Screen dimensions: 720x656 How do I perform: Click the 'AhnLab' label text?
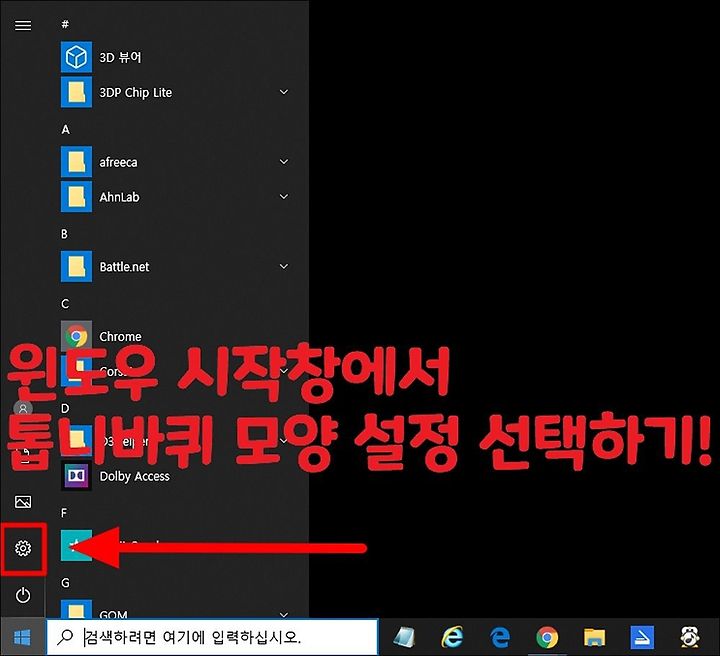[119, 197]
